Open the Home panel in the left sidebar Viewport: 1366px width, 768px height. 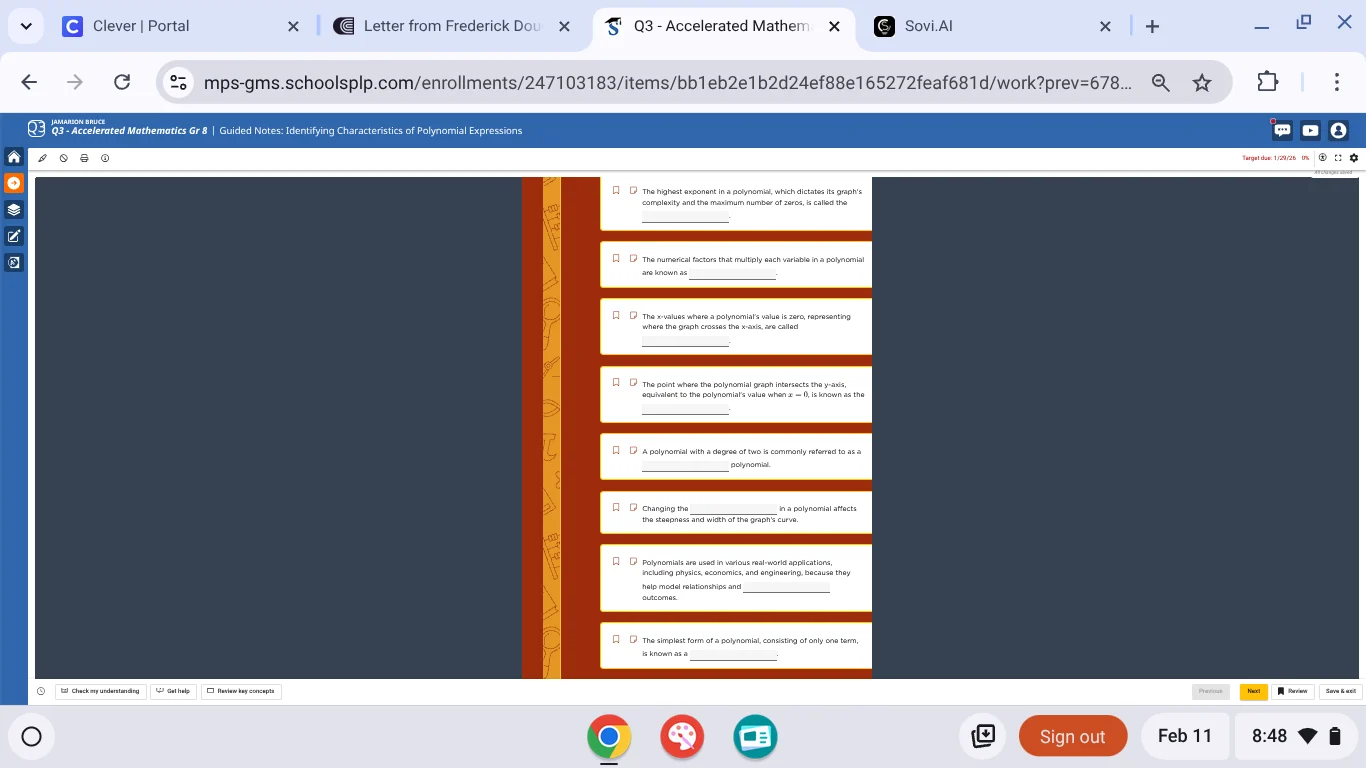tap(13, 157)
